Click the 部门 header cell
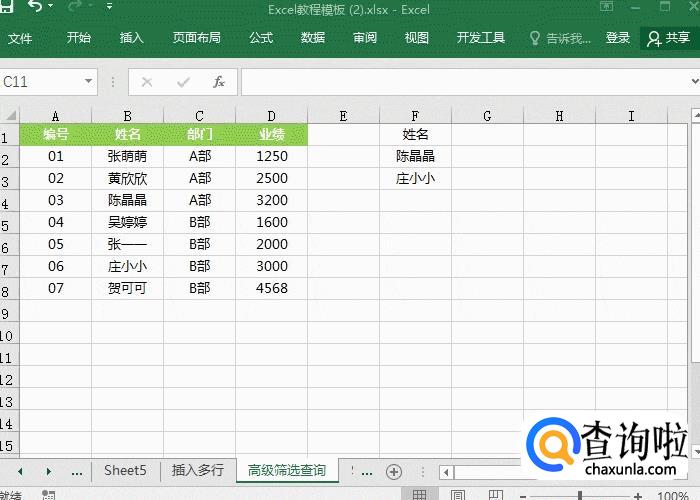The image size is (700, 500). pyautogui.click(x=200, y=134)
